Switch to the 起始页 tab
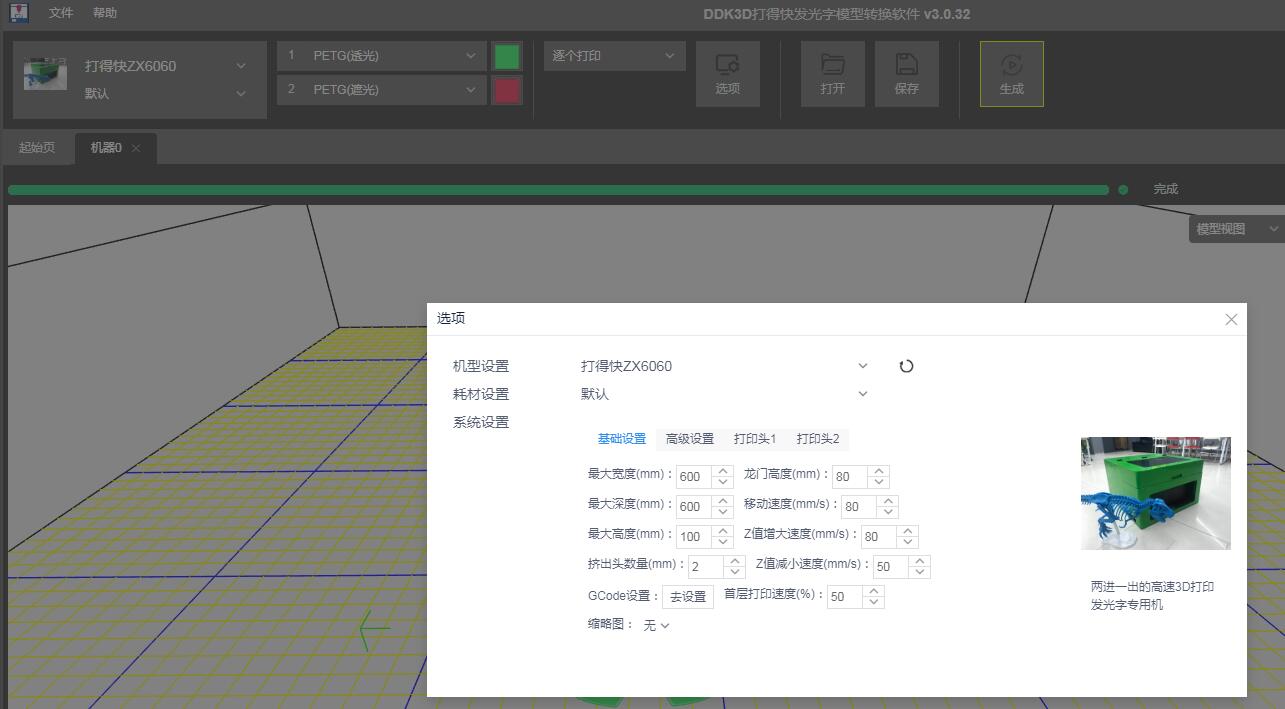Screen dimensions: 1285x709 (x=37, y=148)
